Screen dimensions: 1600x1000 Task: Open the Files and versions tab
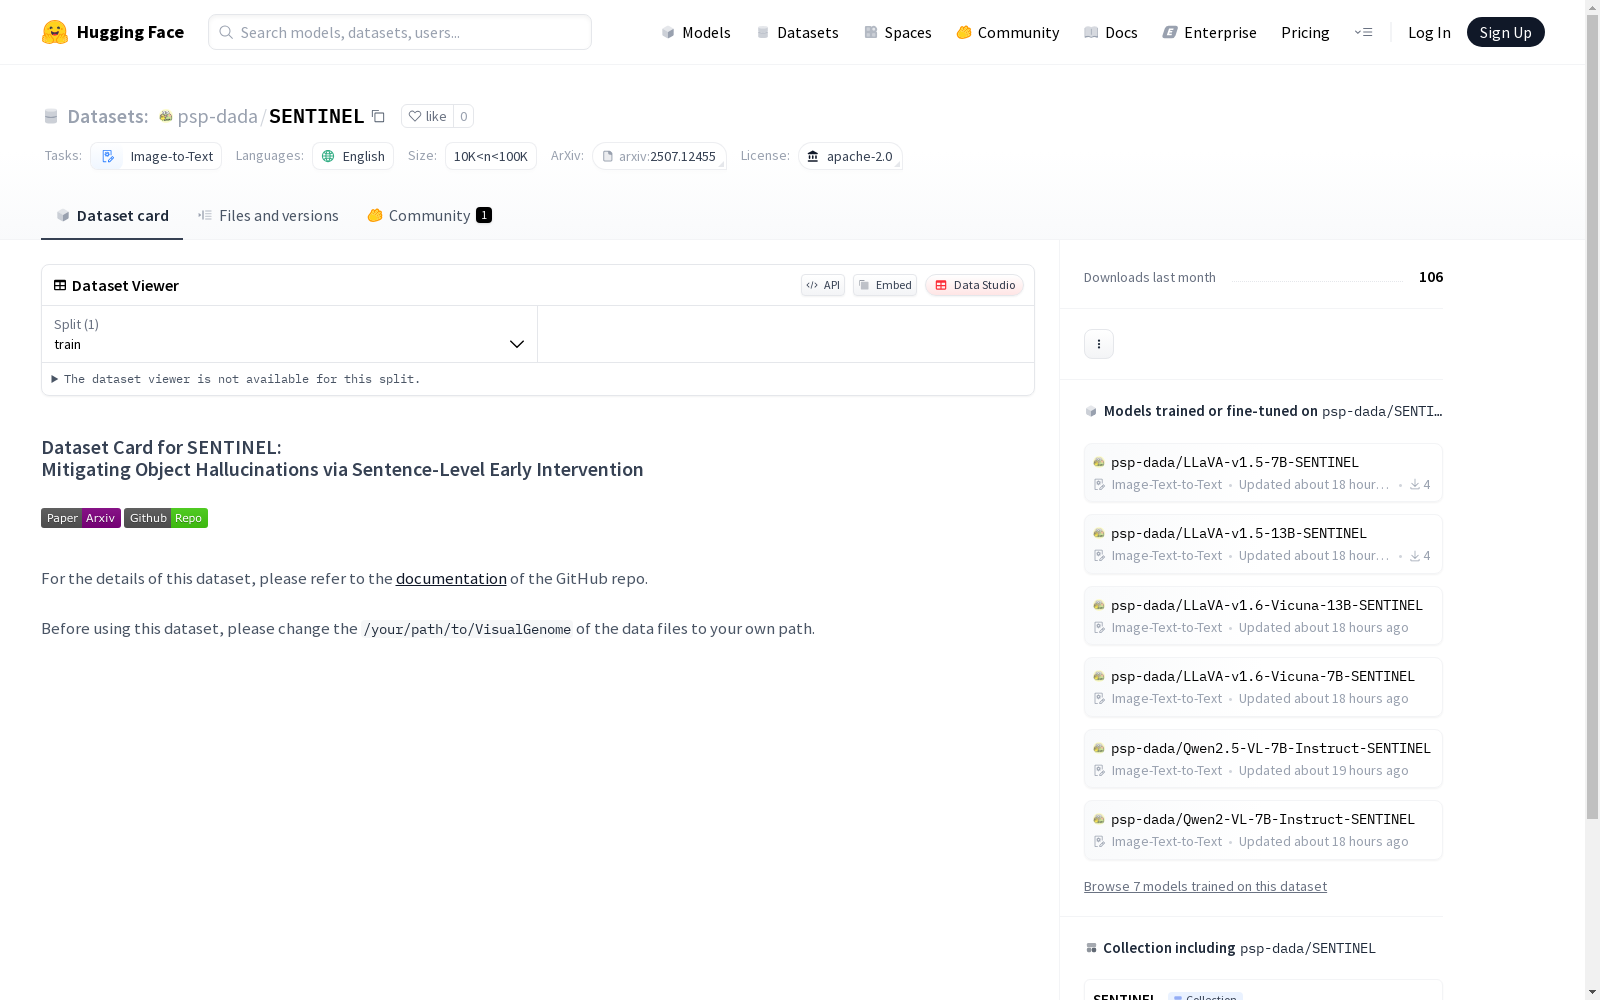[x=268, y=216]
